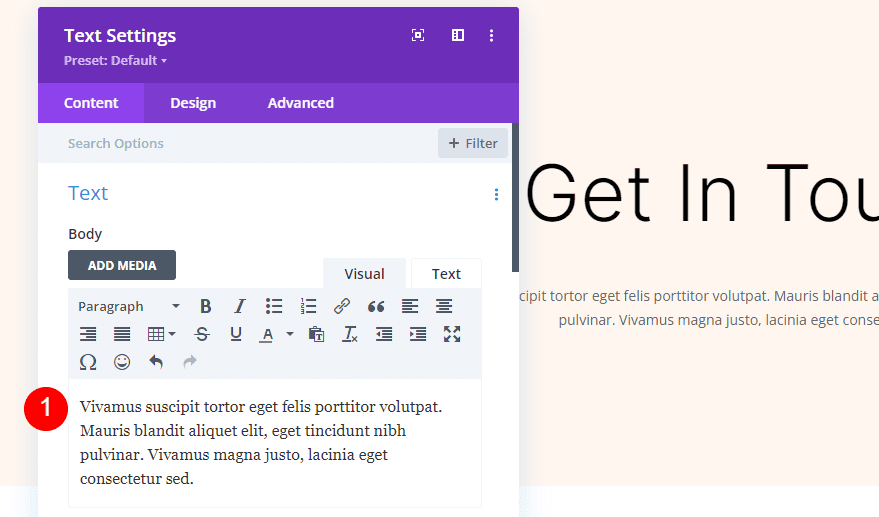This screenshot has height=517, width=879.
Task: Toggle bold formatting in editor toolbar
Action: pyautogui.click(x=206, y=306)
